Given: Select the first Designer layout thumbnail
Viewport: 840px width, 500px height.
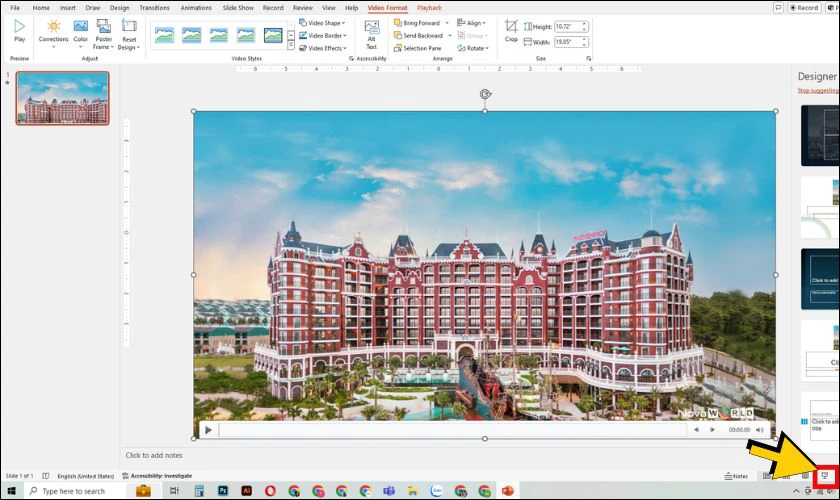Looking at the screenshot, I should pyautogui.click(x=820, y=136).
